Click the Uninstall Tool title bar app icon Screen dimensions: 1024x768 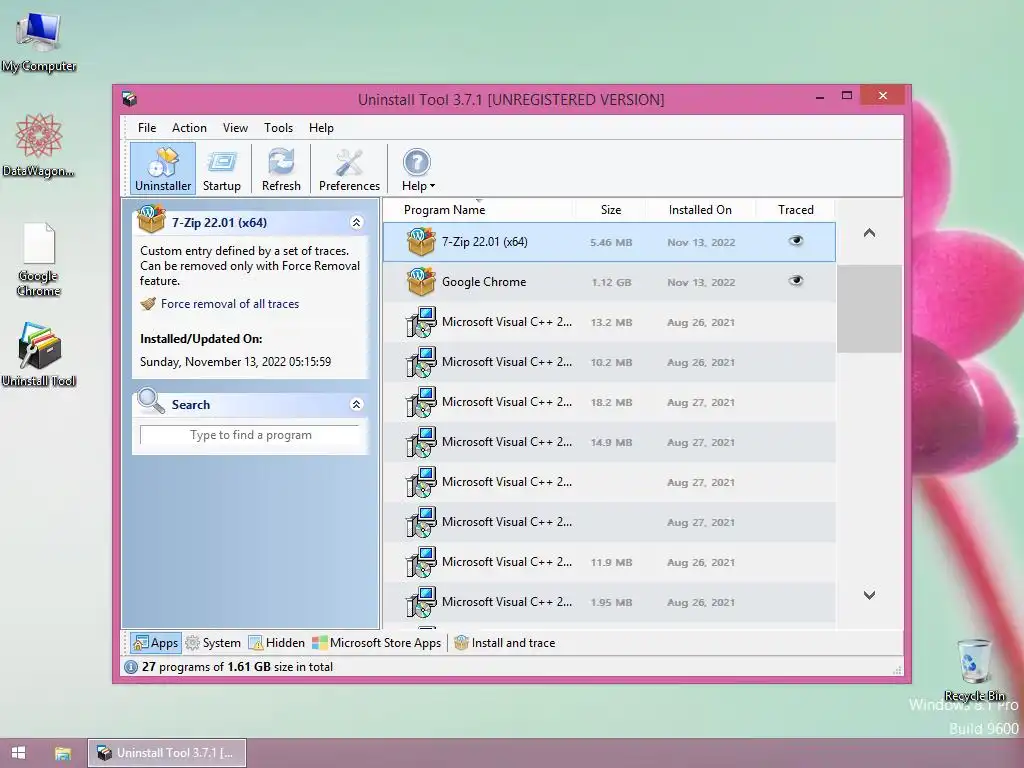[x=129, y=99]
